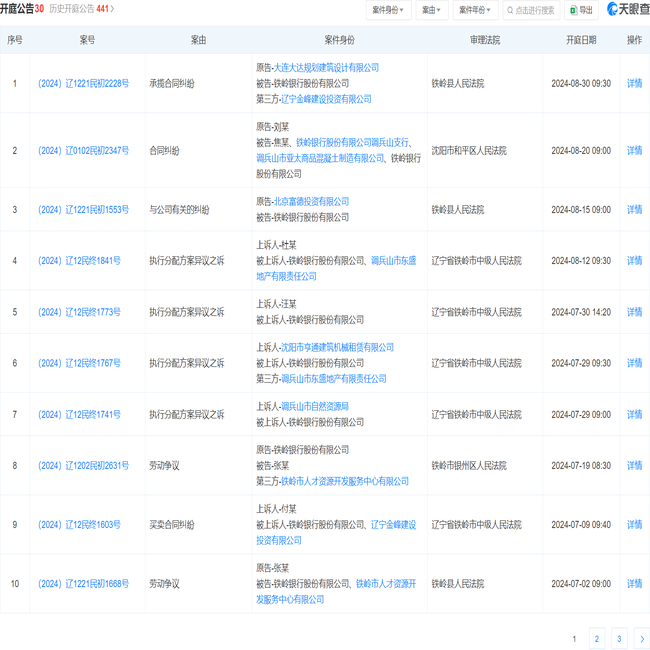
Task: Open case (2024)辽1202民初2631号
Action: (83, 466)
